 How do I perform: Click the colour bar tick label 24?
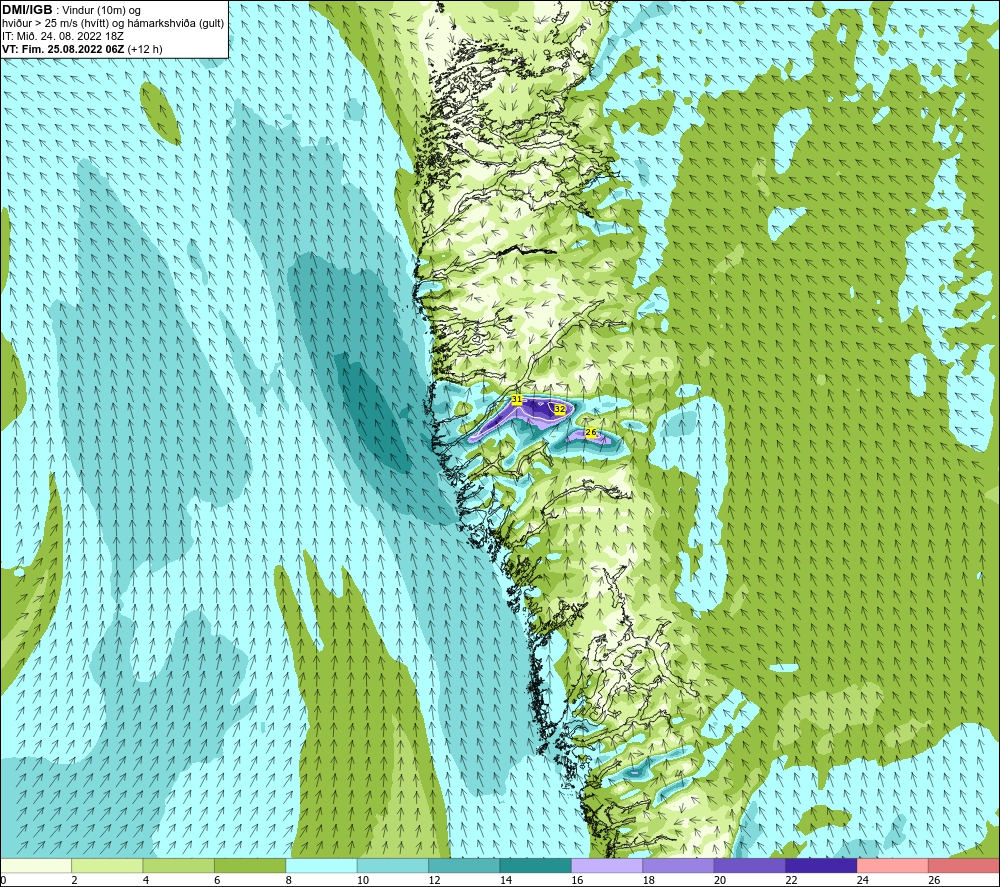tap(863, 880)
